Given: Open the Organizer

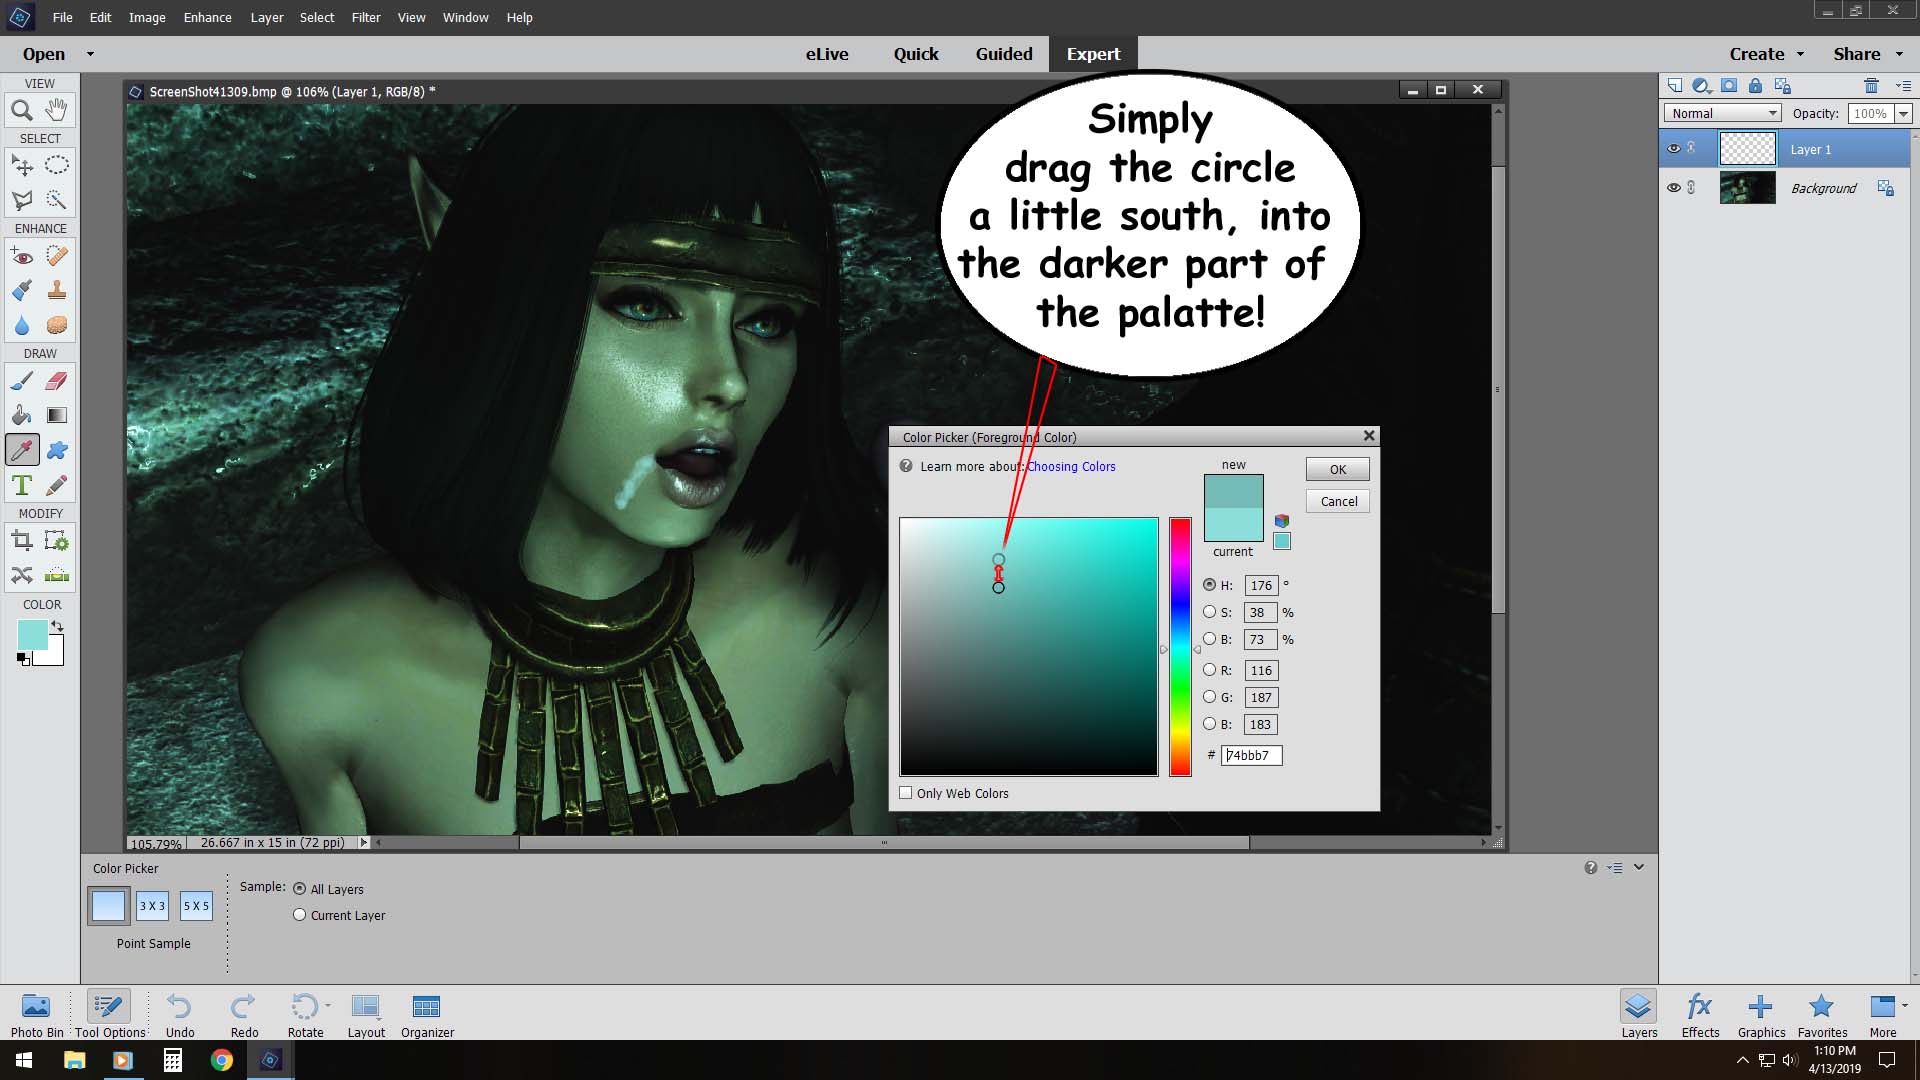Looking at the screenshot, I should click(427, 1015).
